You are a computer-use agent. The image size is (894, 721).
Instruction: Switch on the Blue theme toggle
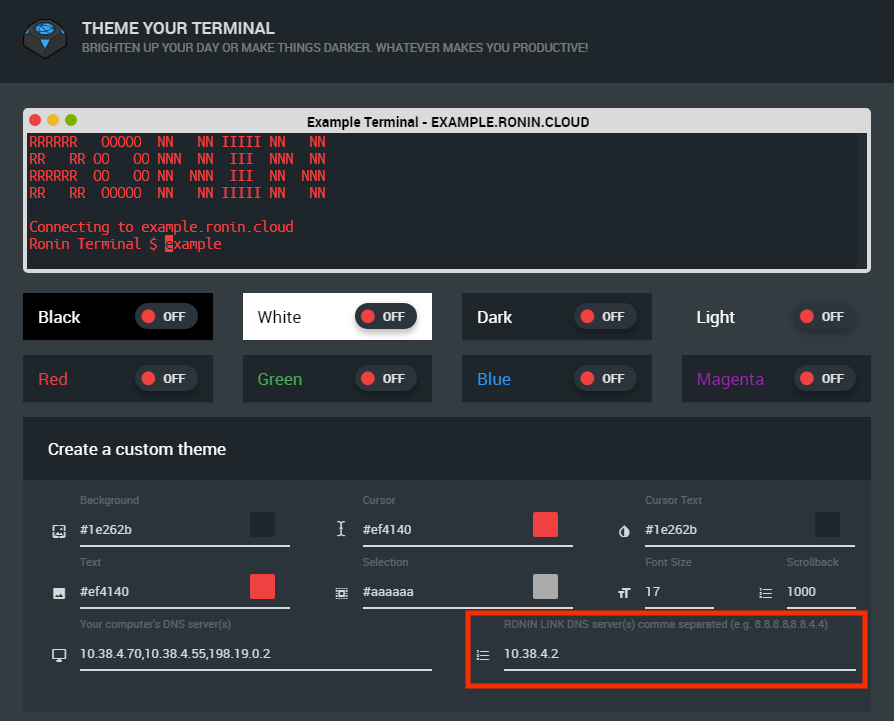point(605,378)
